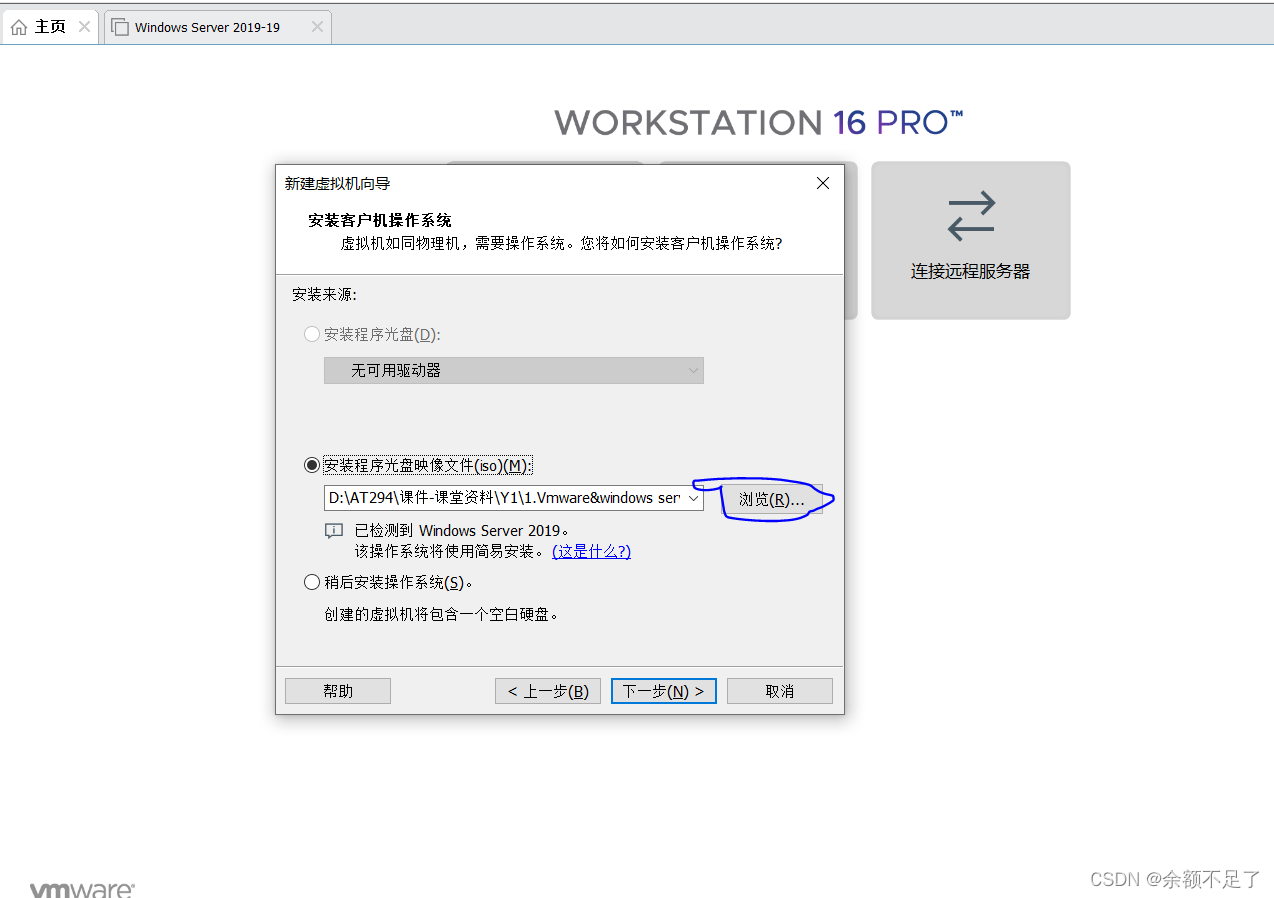Screen dimensions: 1274x898
Task: Close the Windows Server 2019-19 tab
Action: [317, 27]
